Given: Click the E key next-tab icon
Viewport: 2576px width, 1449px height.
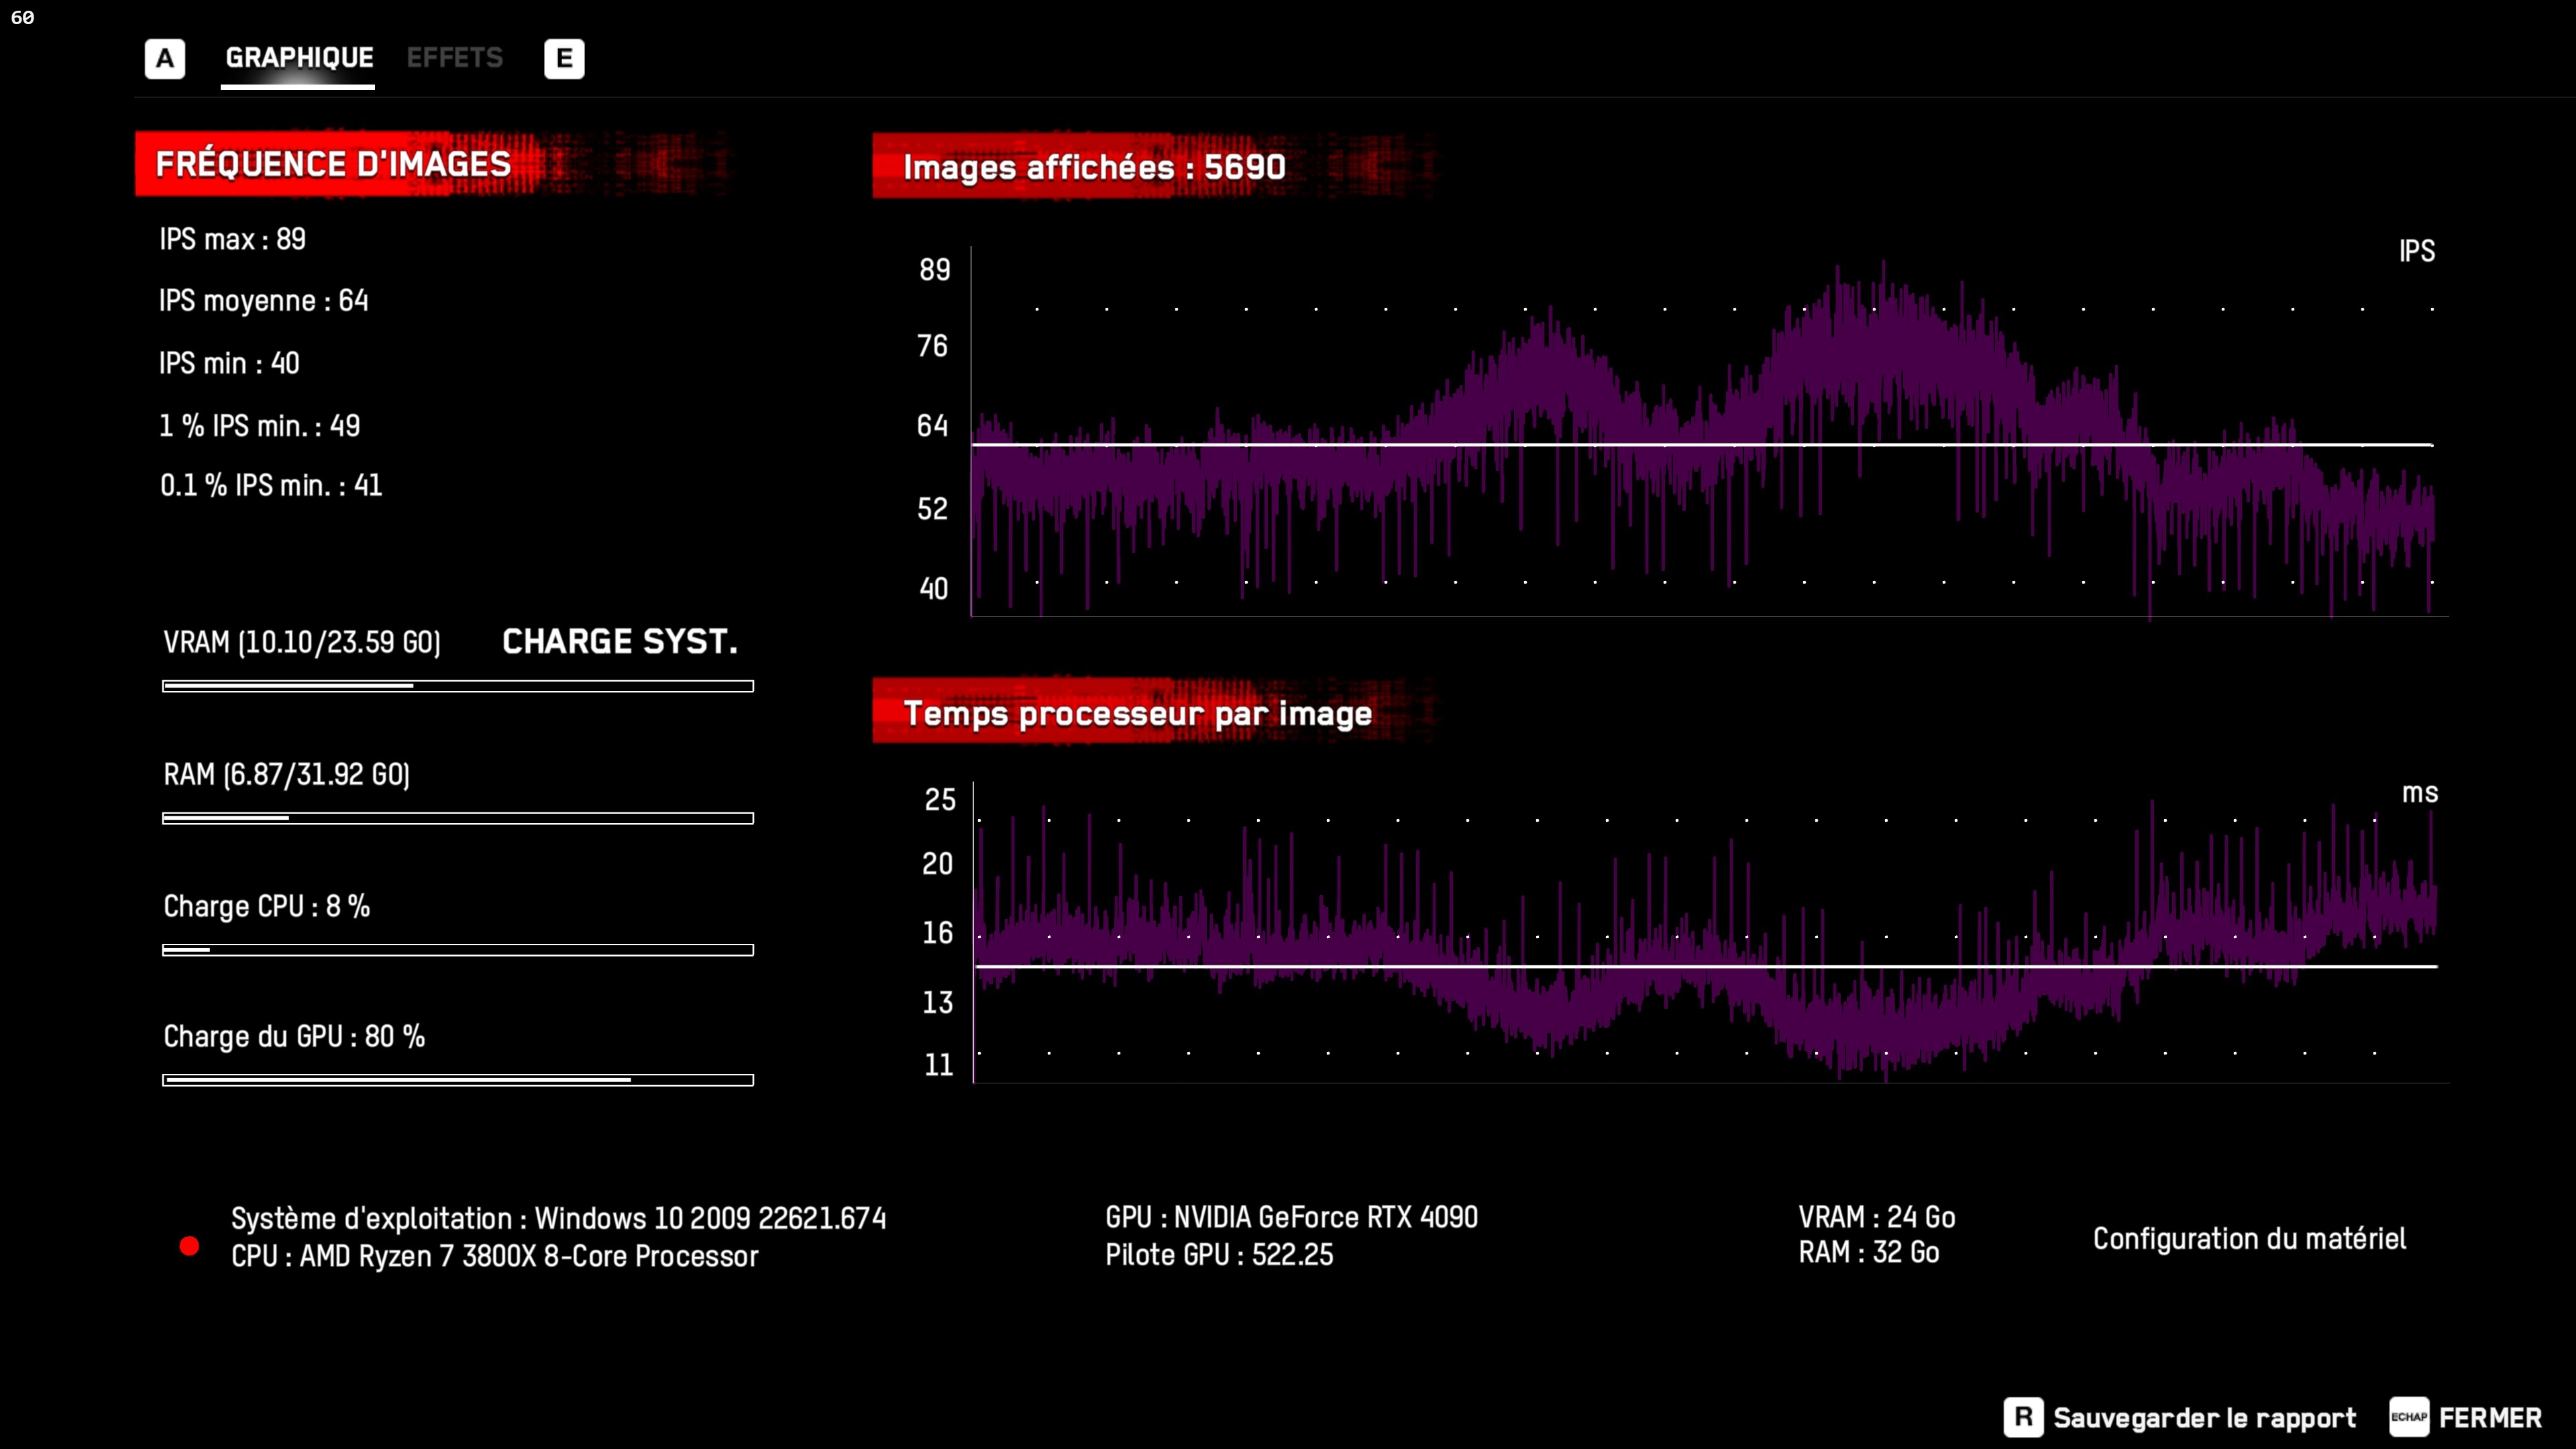Looking at the screenshot, I should point(564,59).
